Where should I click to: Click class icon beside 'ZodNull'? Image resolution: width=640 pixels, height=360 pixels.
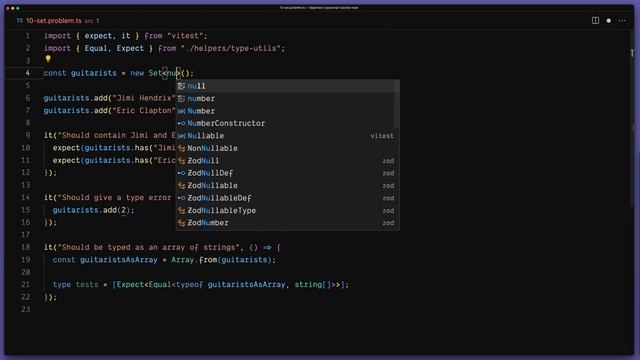(182, 161)
